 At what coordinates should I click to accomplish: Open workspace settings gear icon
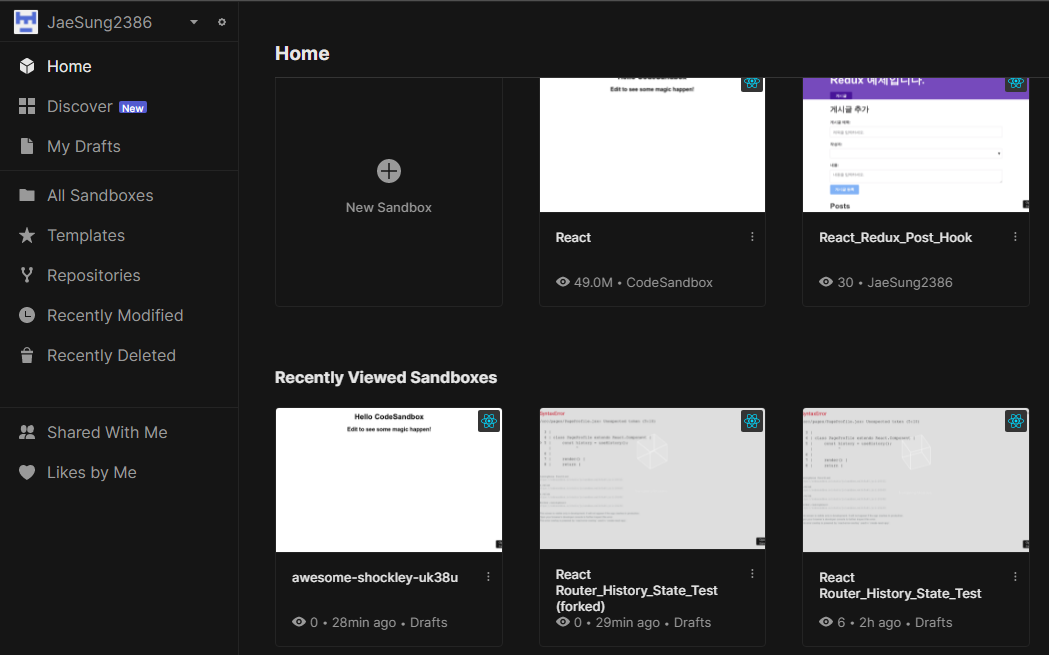coord(221,22)
